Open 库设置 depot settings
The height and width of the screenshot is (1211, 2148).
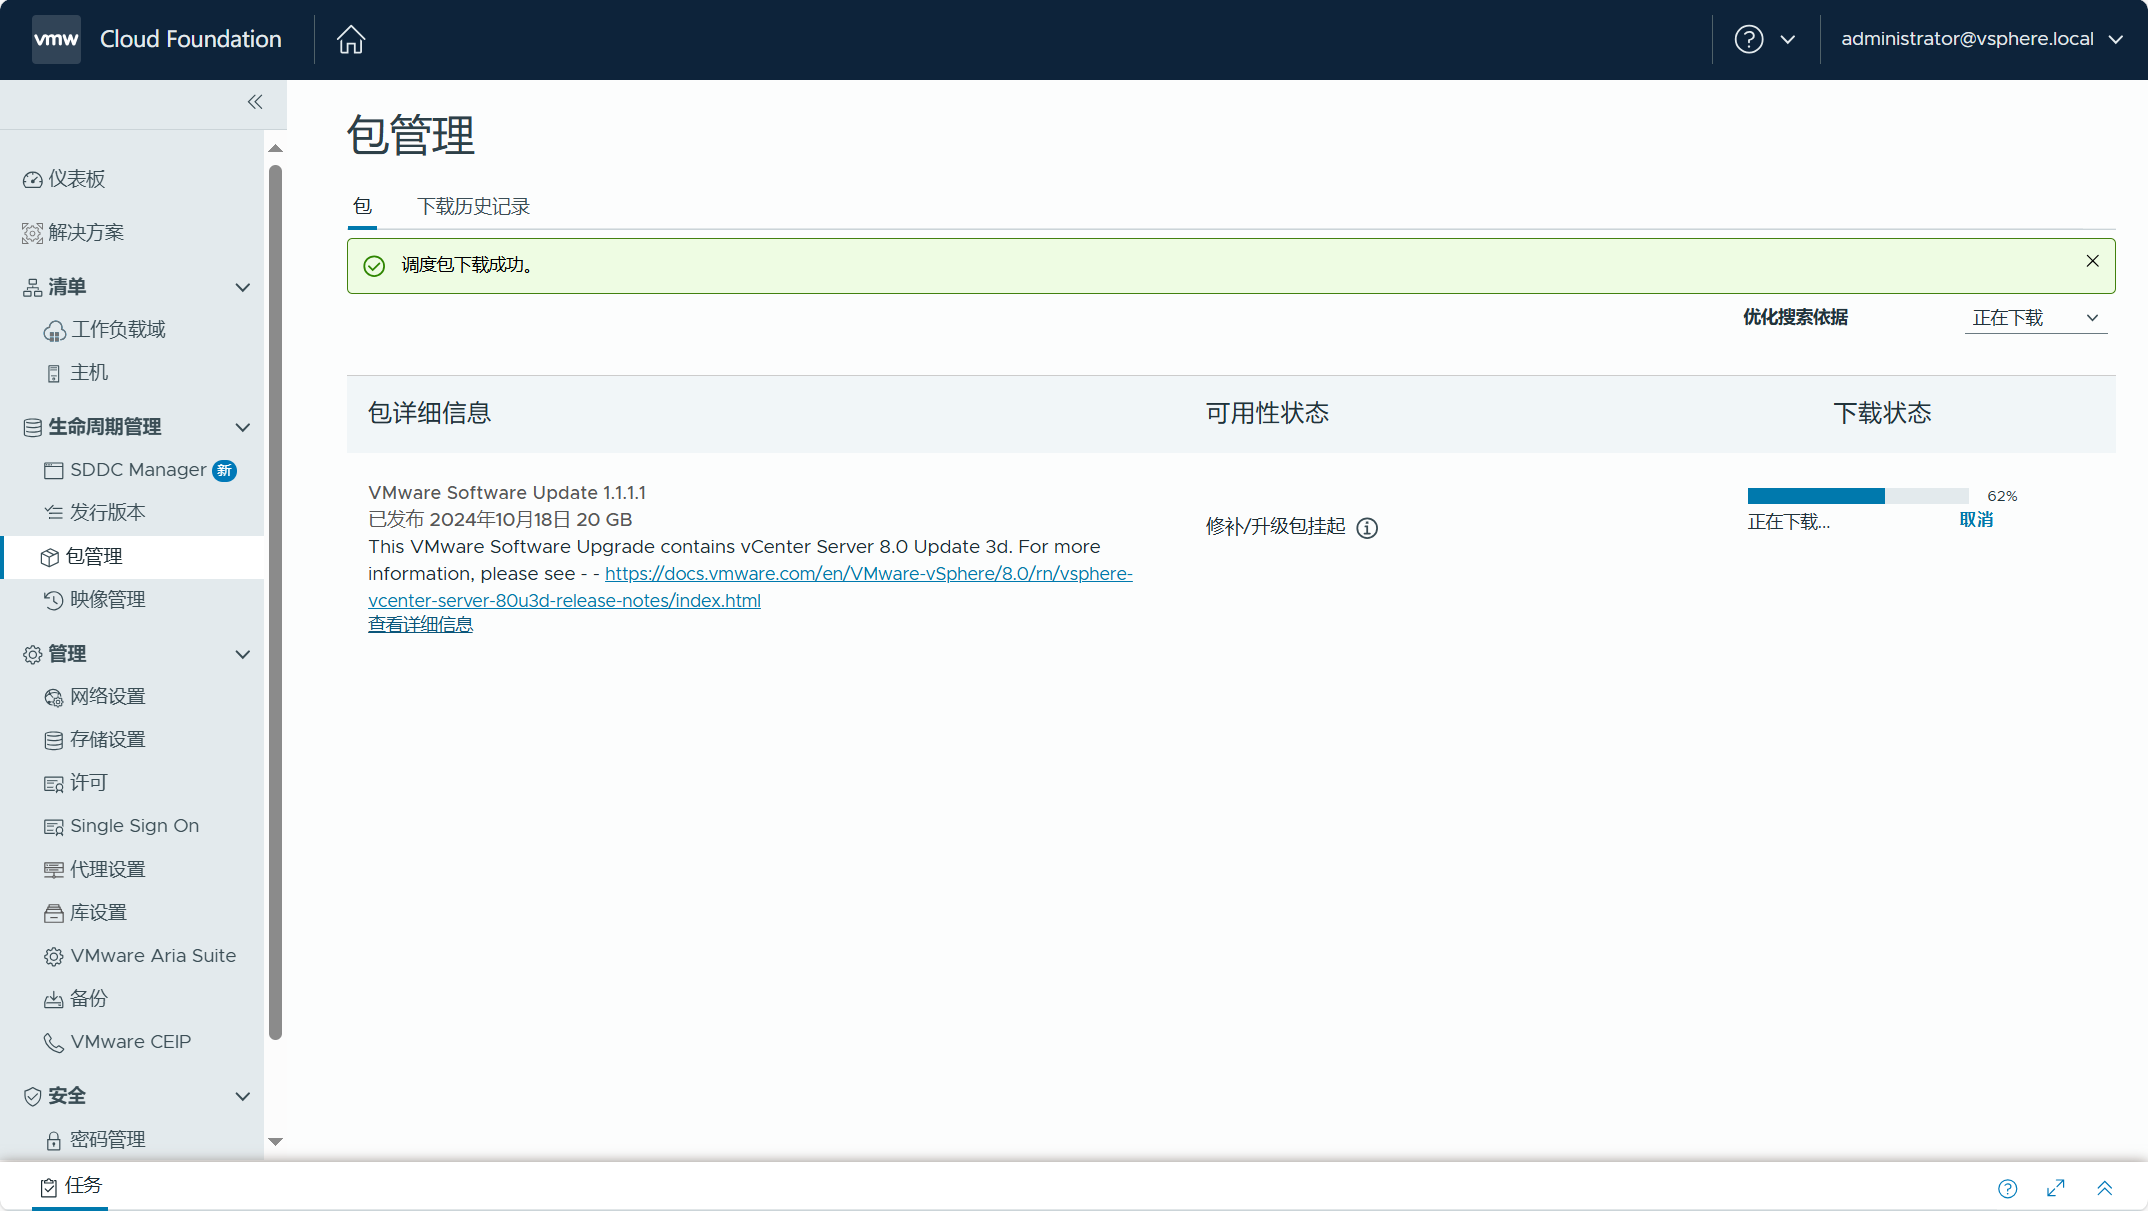point(86,913)
